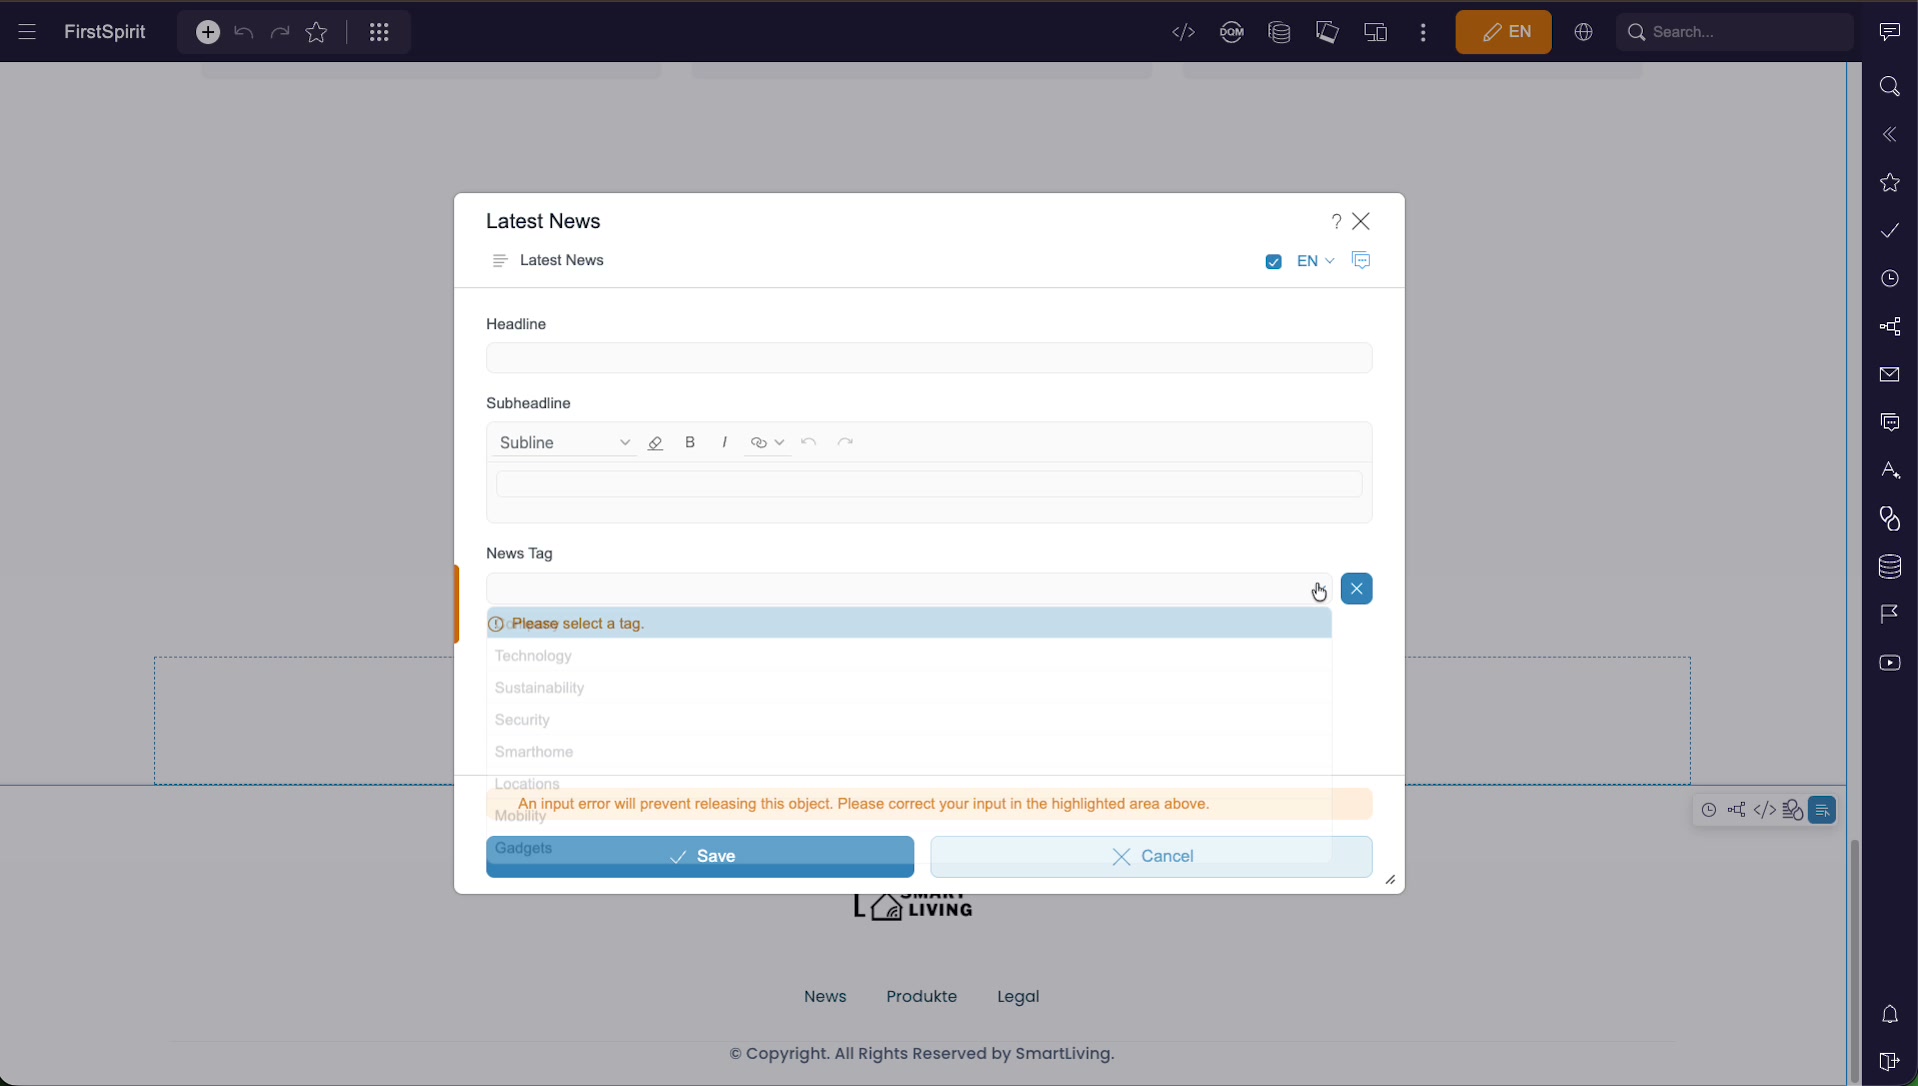
Task: Open EN language dropdown in dialog
Action: click(1315, 261)
